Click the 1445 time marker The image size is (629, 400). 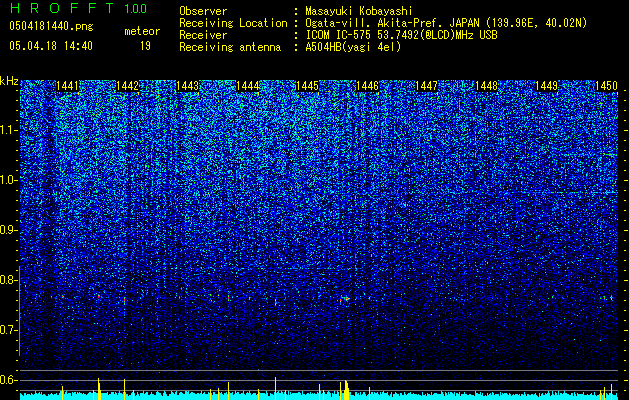pyautogui.click(x=307, y=86)
